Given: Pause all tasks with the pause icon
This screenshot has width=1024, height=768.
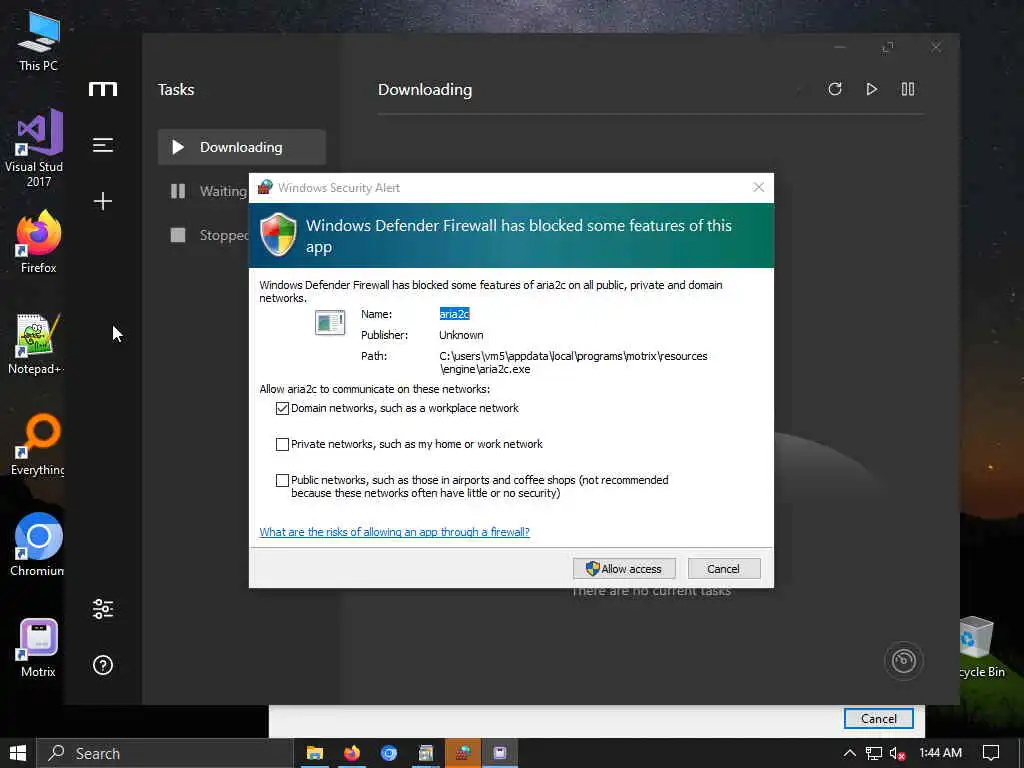Looking at the screenshot, I should pos(908,89).
